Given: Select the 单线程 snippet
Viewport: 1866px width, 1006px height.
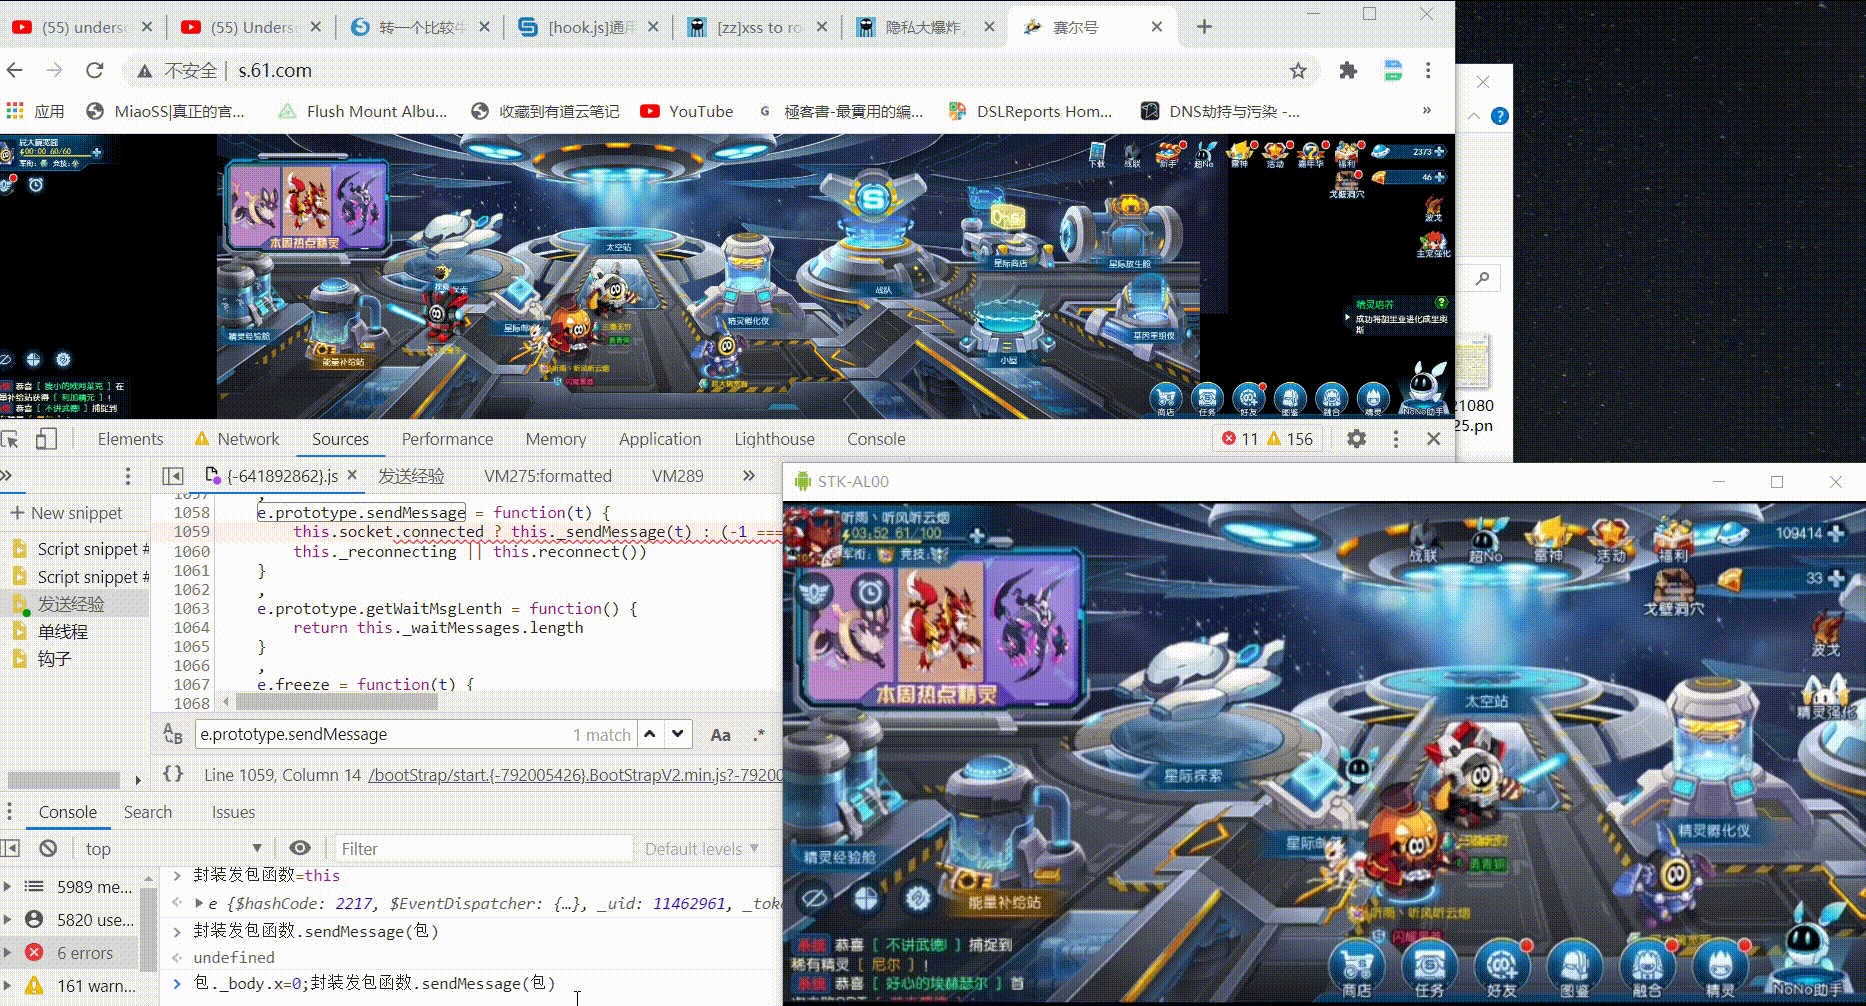Looking at the screenshot, I should [x=62, y=632].
